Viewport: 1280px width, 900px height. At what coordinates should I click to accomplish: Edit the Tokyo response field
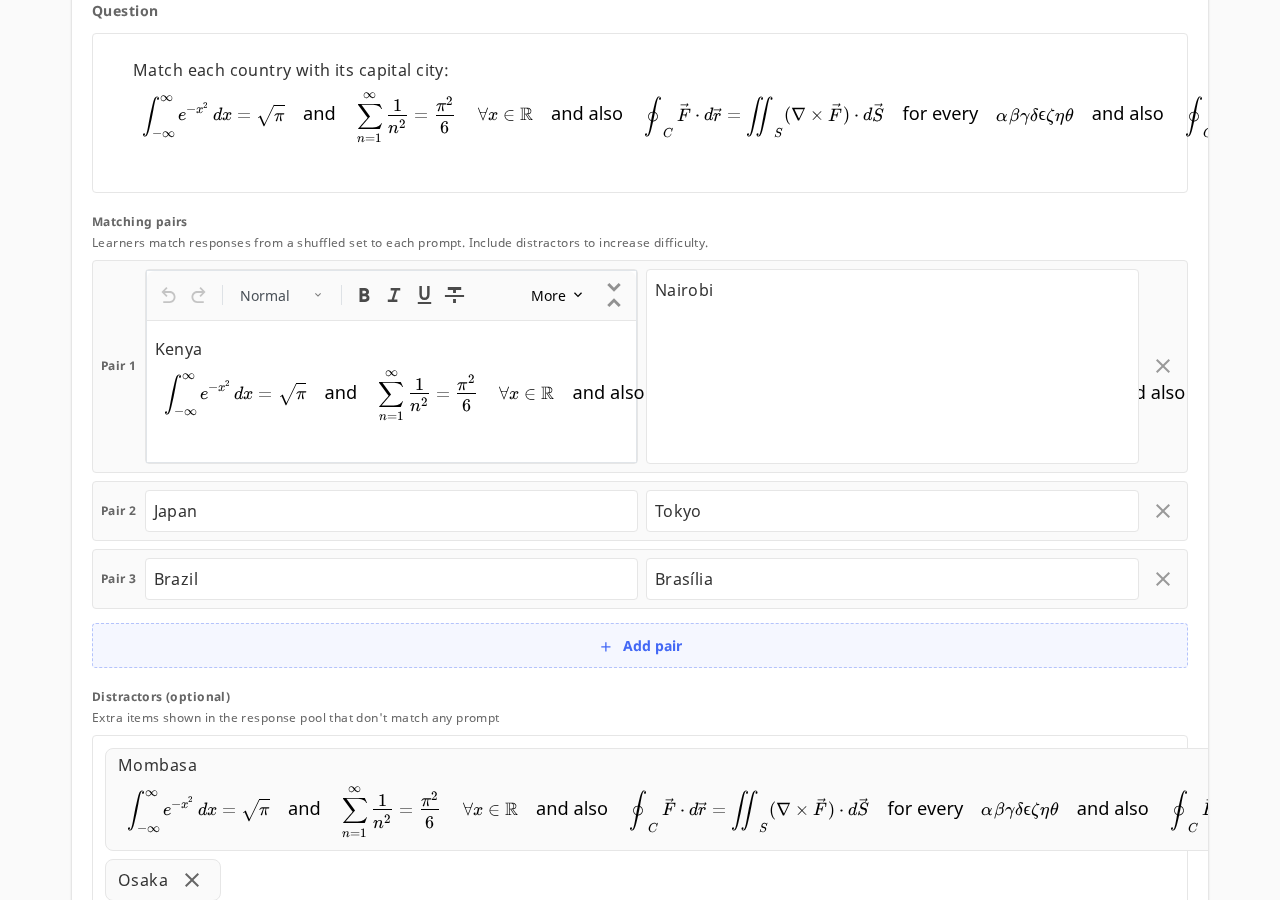[x=892, y=511]
